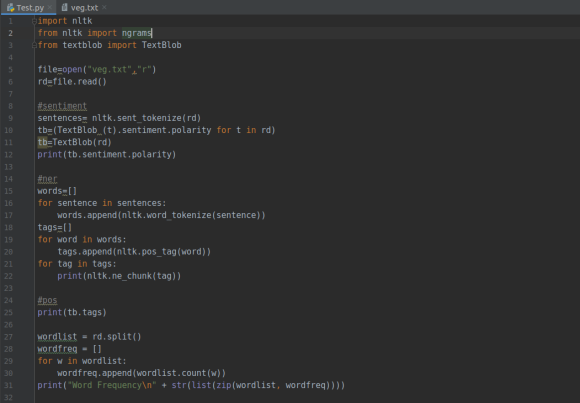The image size is (580, 403).
Task: Close the veg.txt tab
Action: [104, 7]
